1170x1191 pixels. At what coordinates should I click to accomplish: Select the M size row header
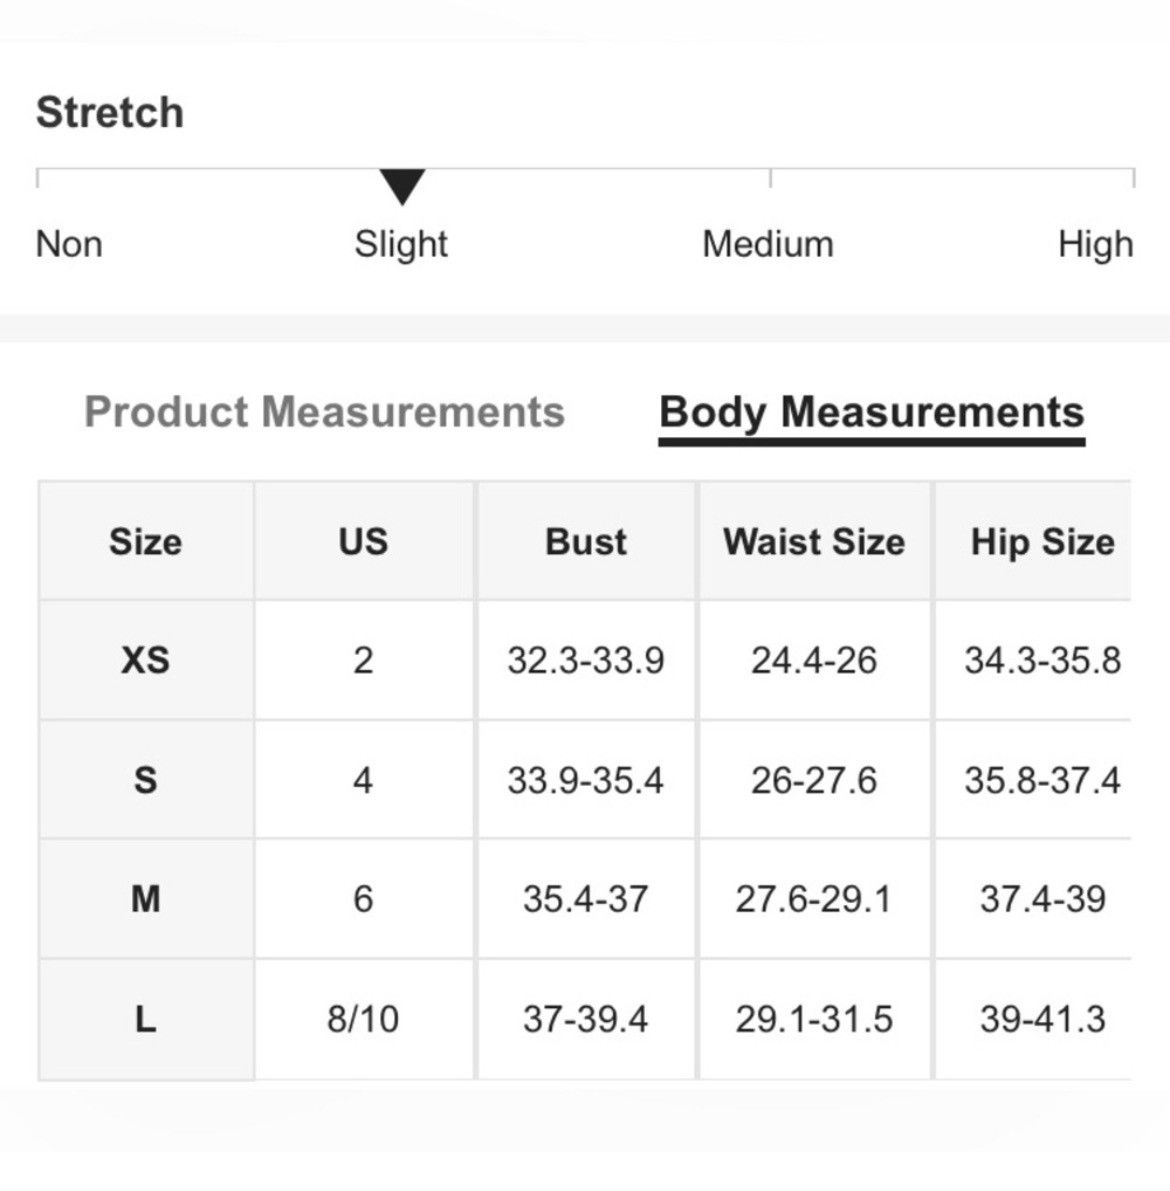(x=146, y=899)
